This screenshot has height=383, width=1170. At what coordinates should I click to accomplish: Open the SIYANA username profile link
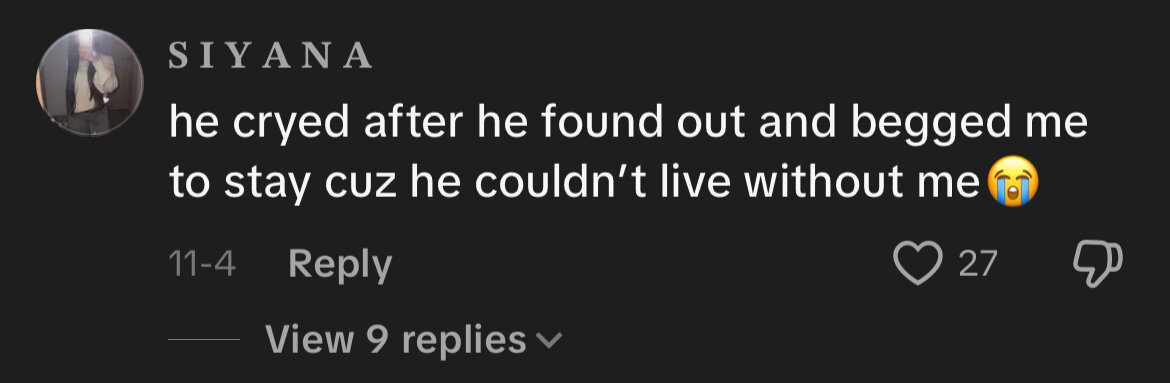coord(270,55)
